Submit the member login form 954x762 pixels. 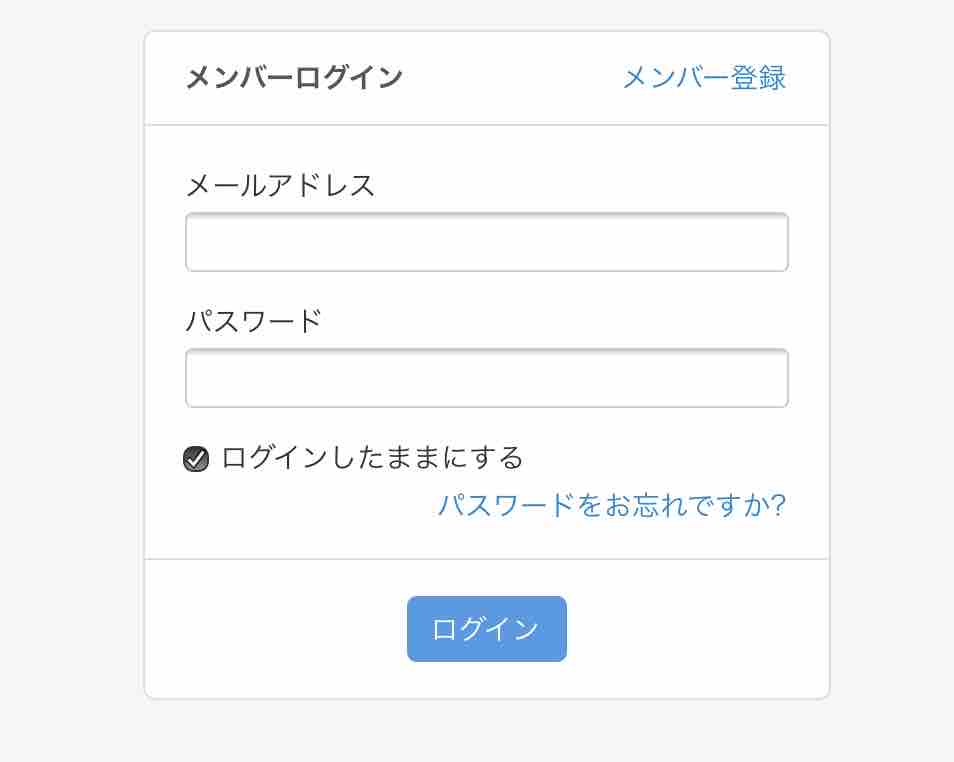pyautogui.click(x=486, y=629)
